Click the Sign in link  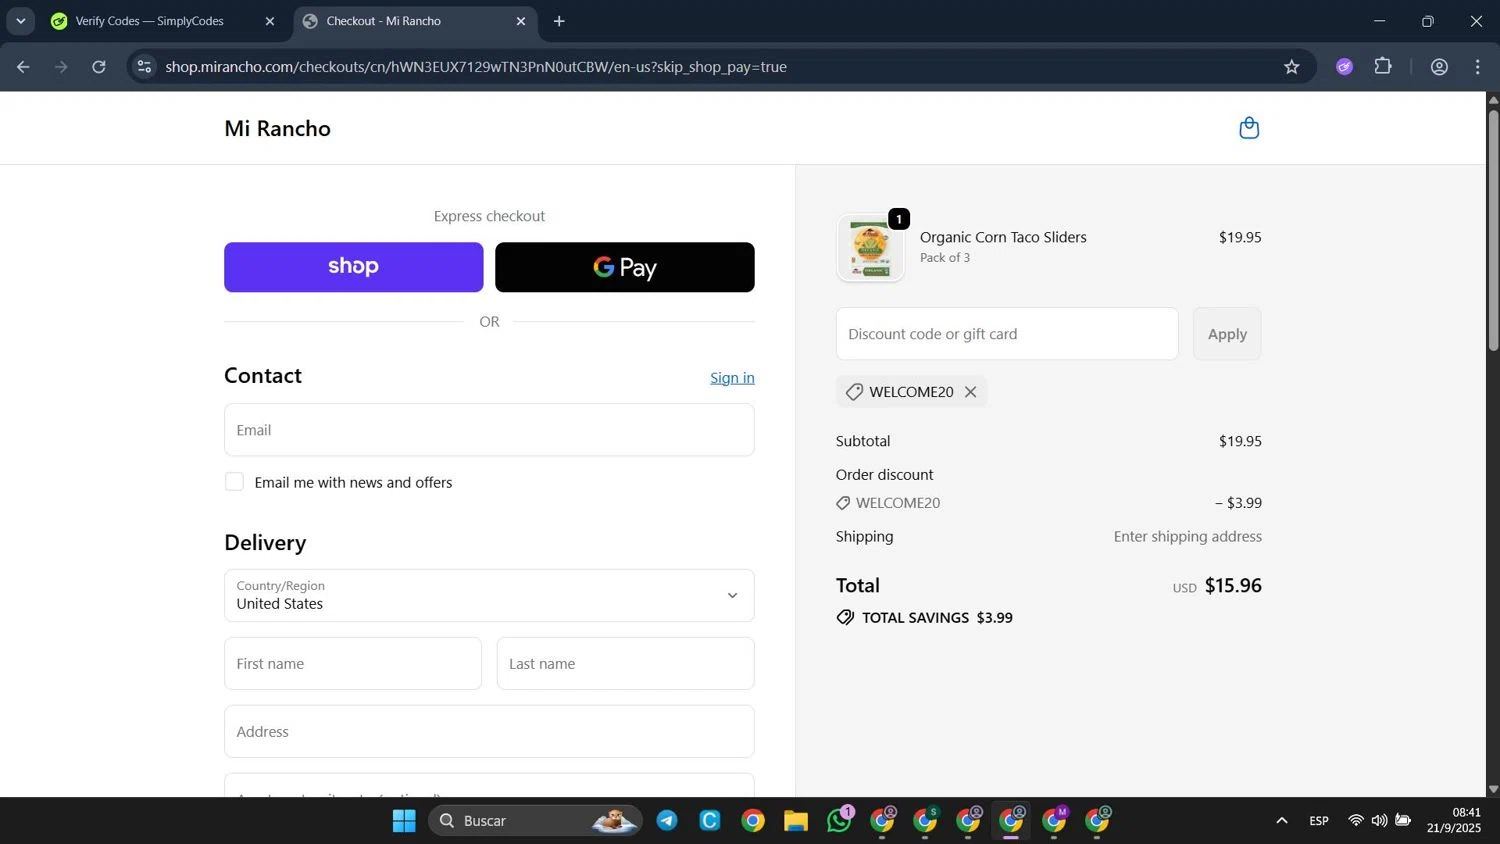(x=732, y=378)
